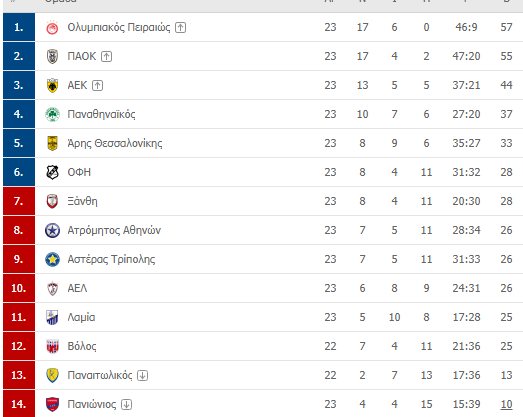Click the ΑΕΚ yellow eagle crest
This screenshot has width=523, height=417.
(x=52, y=85)
